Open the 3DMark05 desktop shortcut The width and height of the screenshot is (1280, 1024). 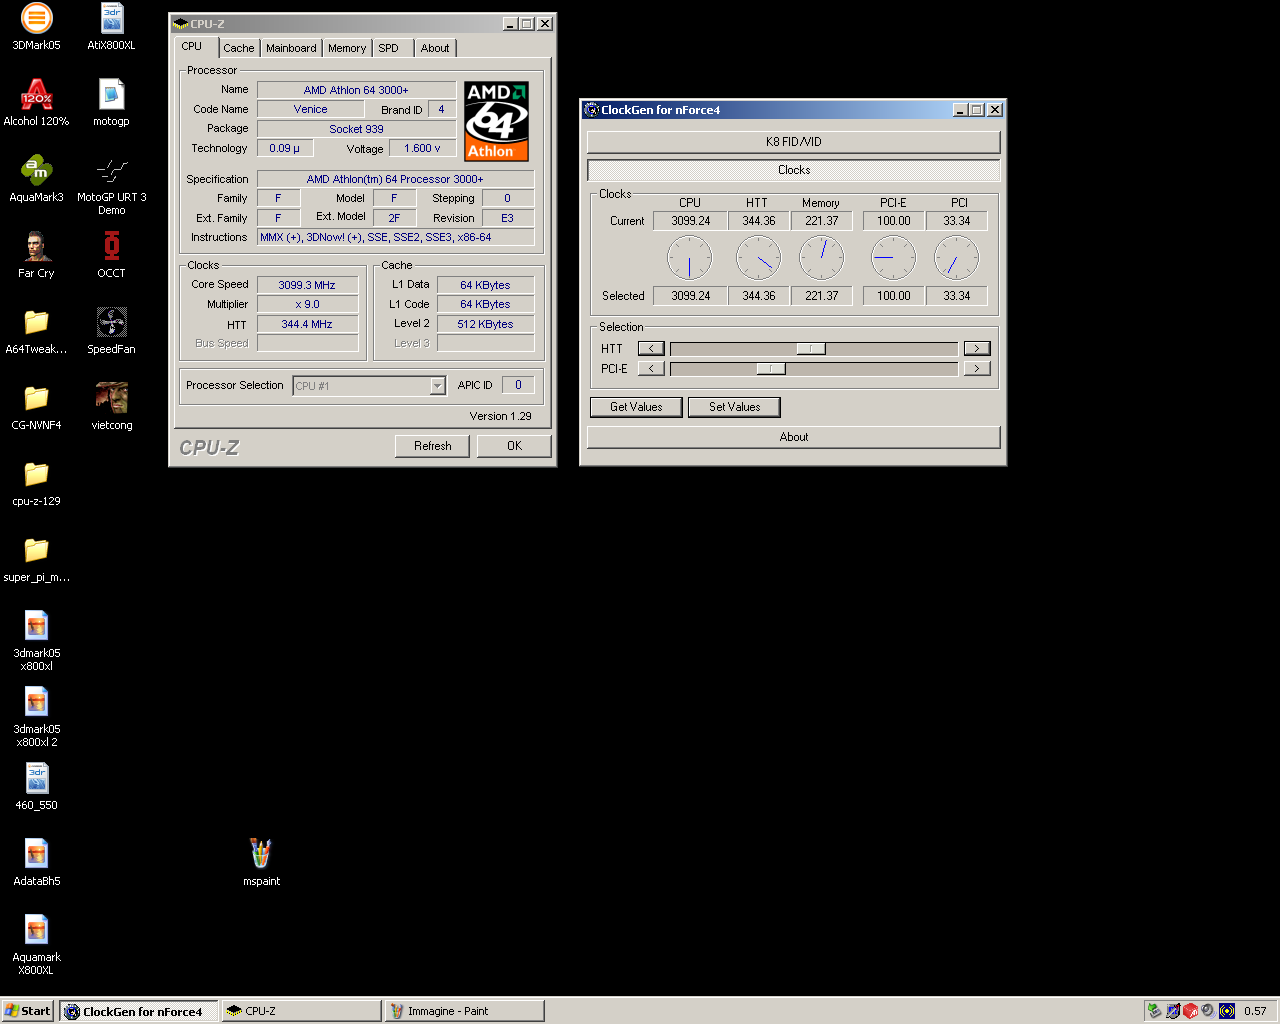tap(36, 26)
